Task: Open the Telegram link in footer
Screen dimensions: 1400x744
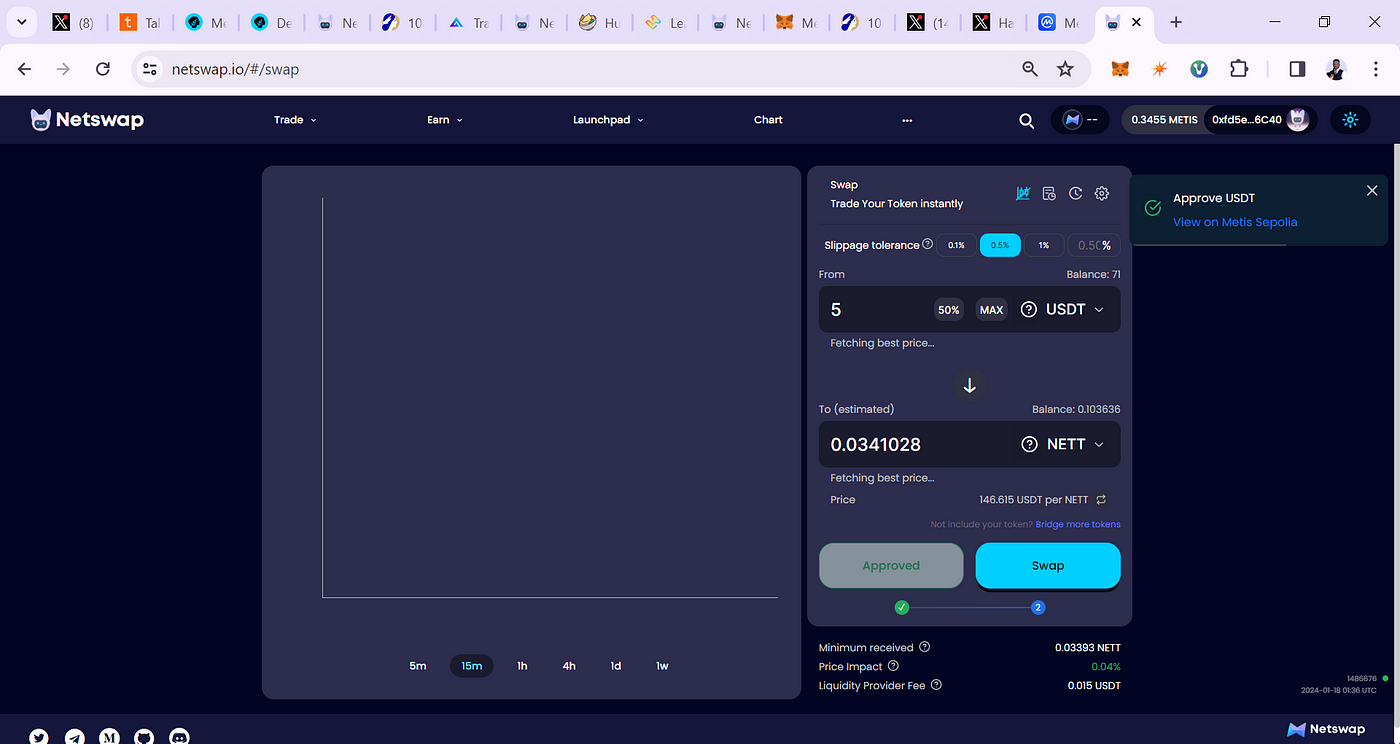Action: click(x=75, y=737)
